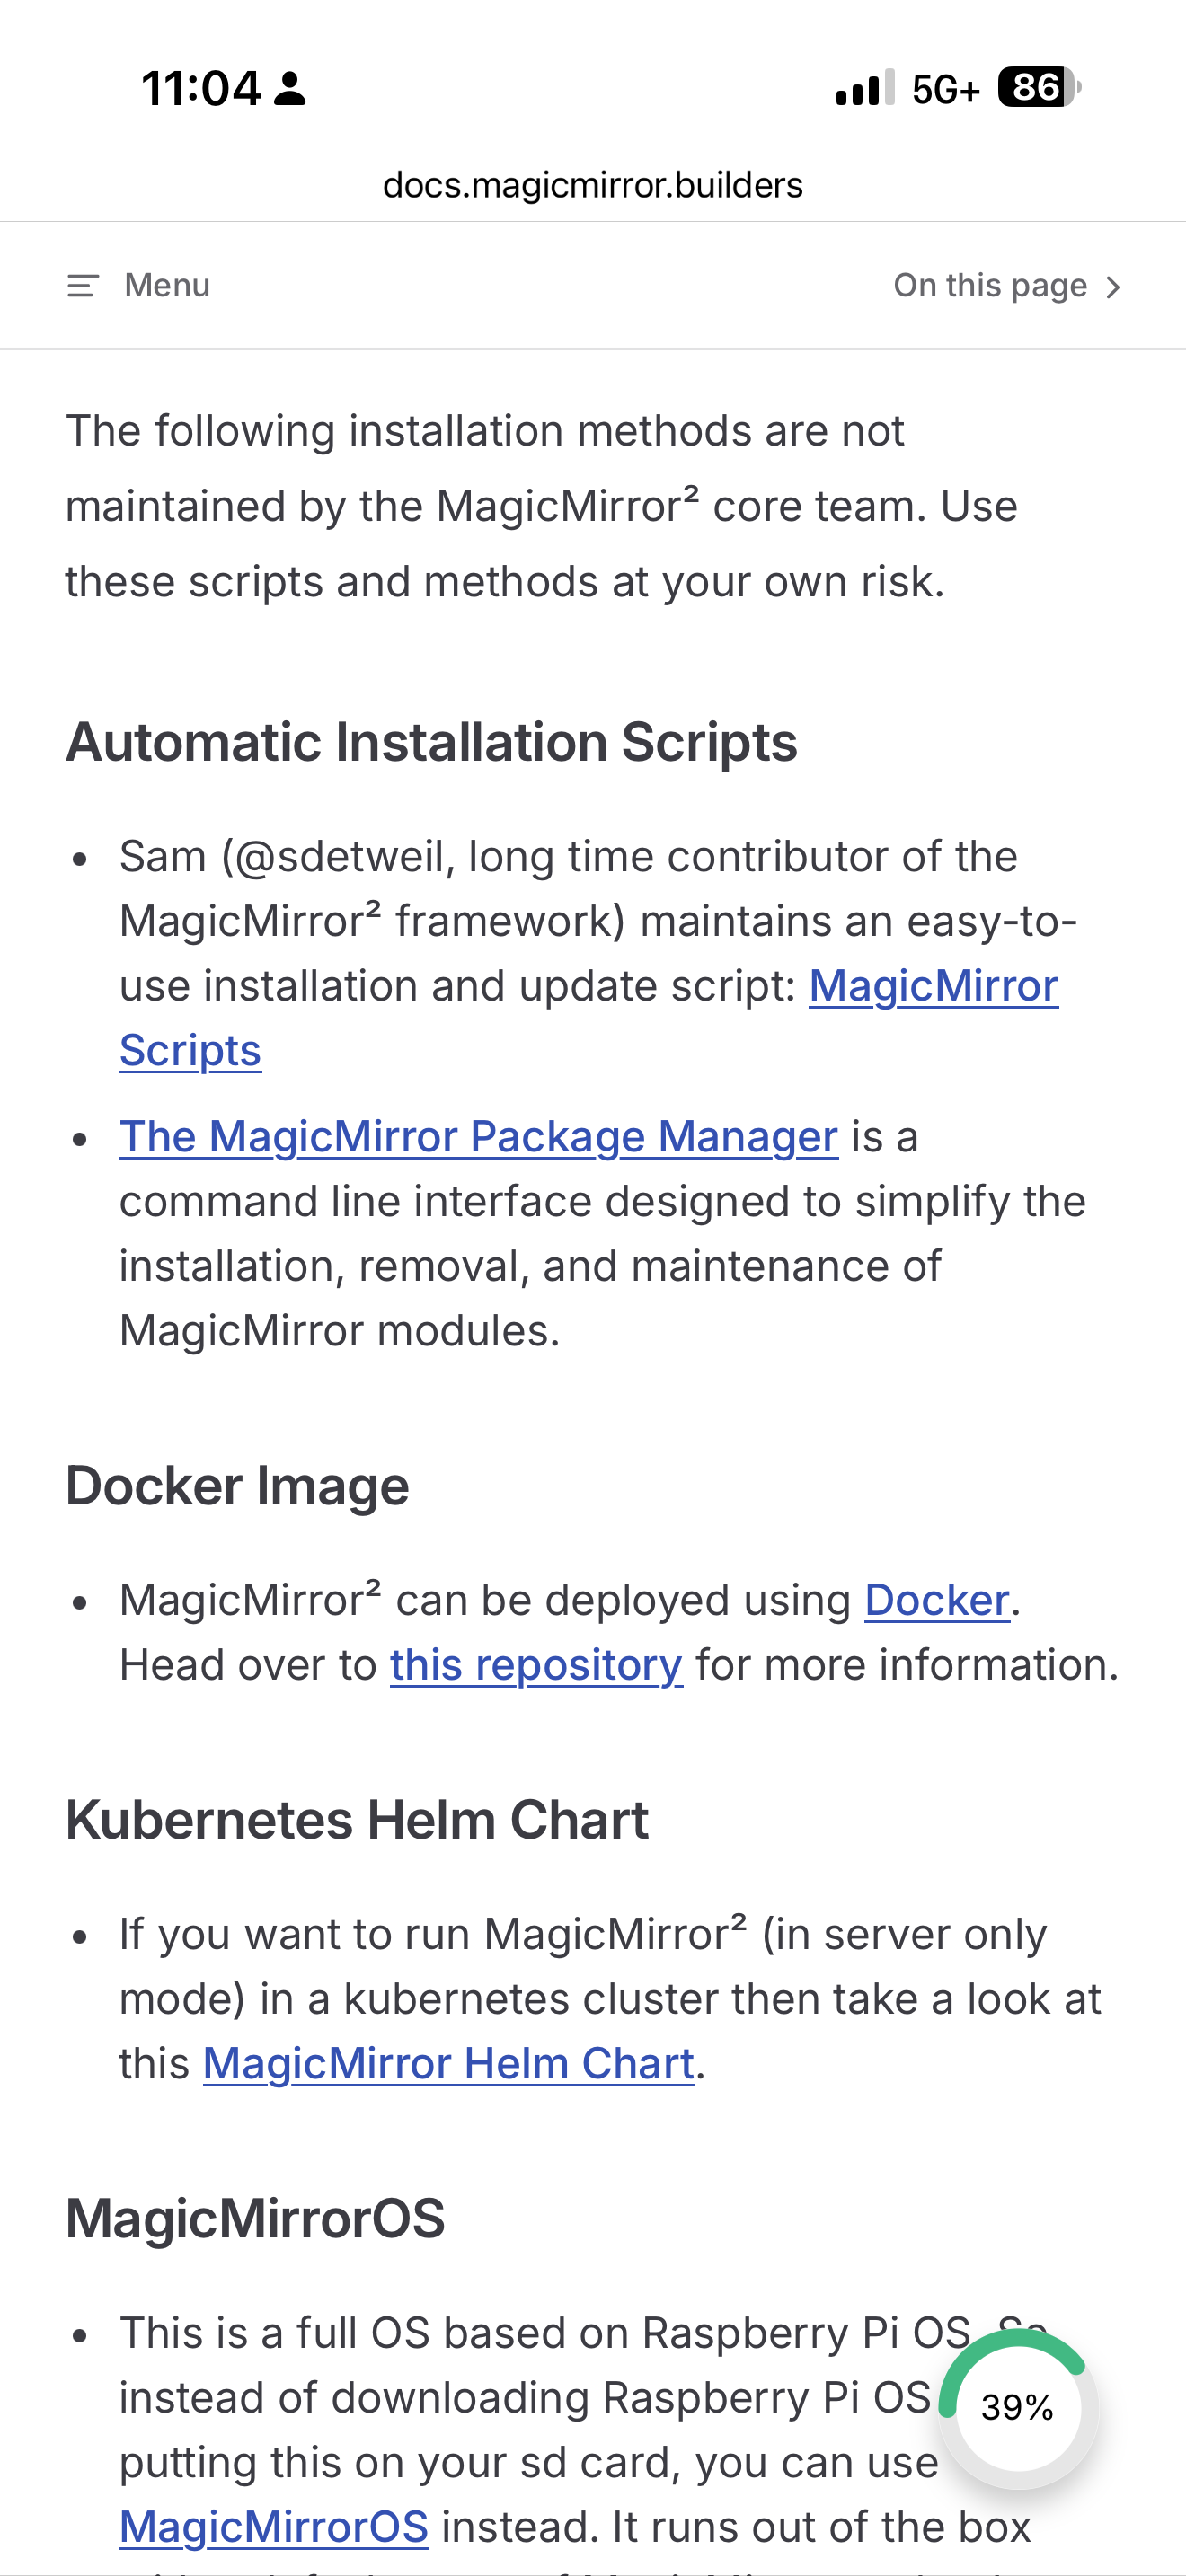Screen dimensions: 1186x2576
Task: Expand the On this page chevron arrow
Action: click(x=1113, y=288)
